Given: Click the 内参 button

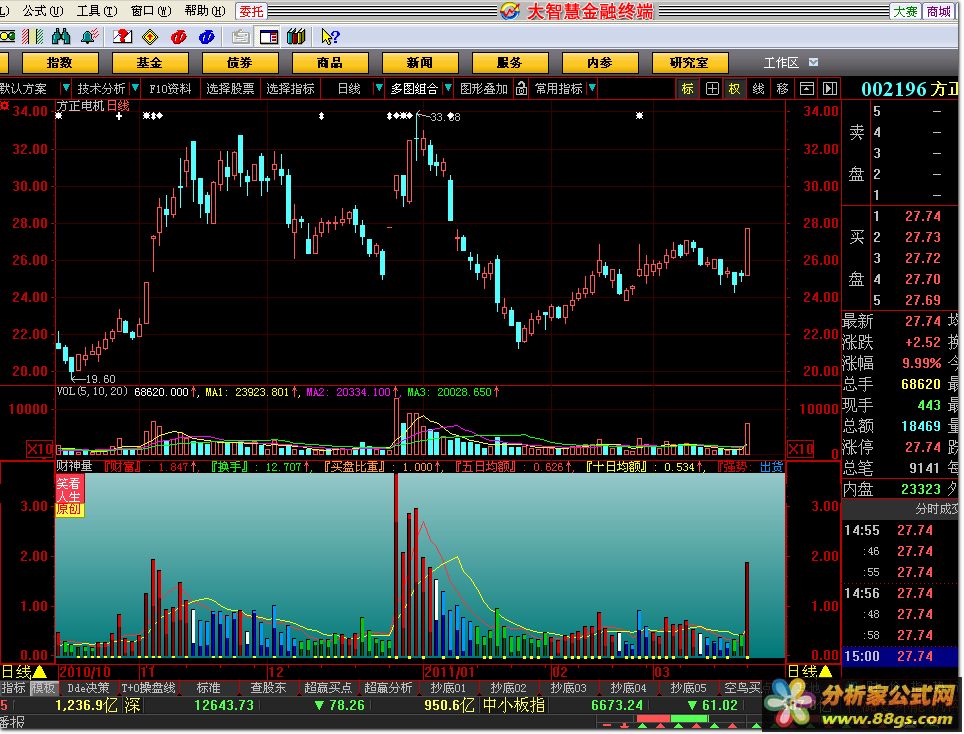Looking at the screenshot, I should tap(599, 62).
